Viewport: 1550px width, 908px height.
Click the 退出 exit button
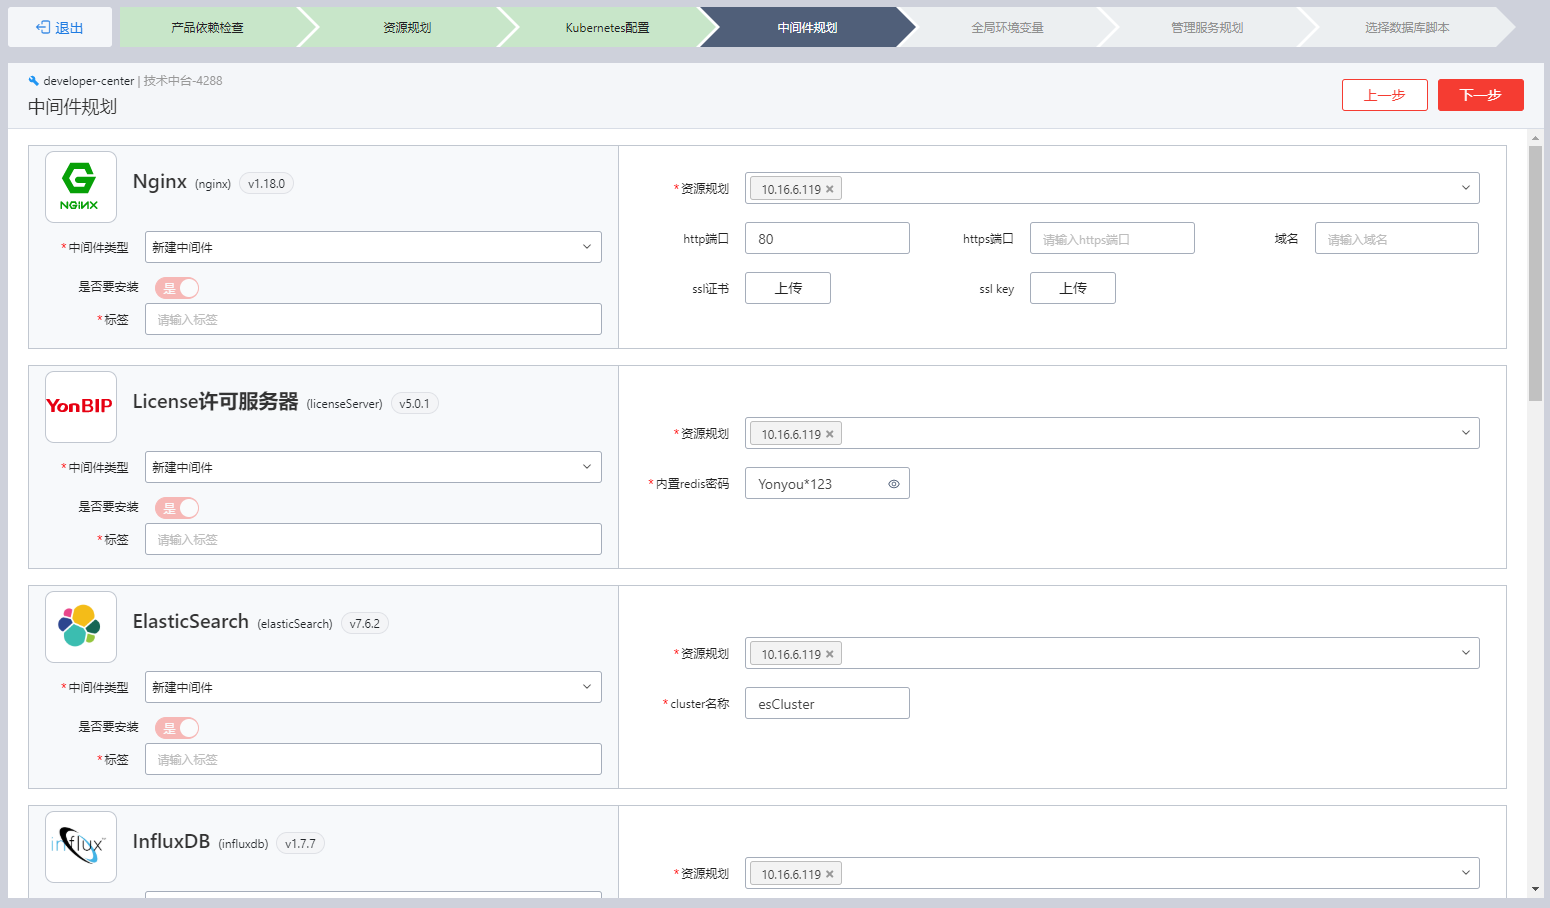[x=60, y=27]
